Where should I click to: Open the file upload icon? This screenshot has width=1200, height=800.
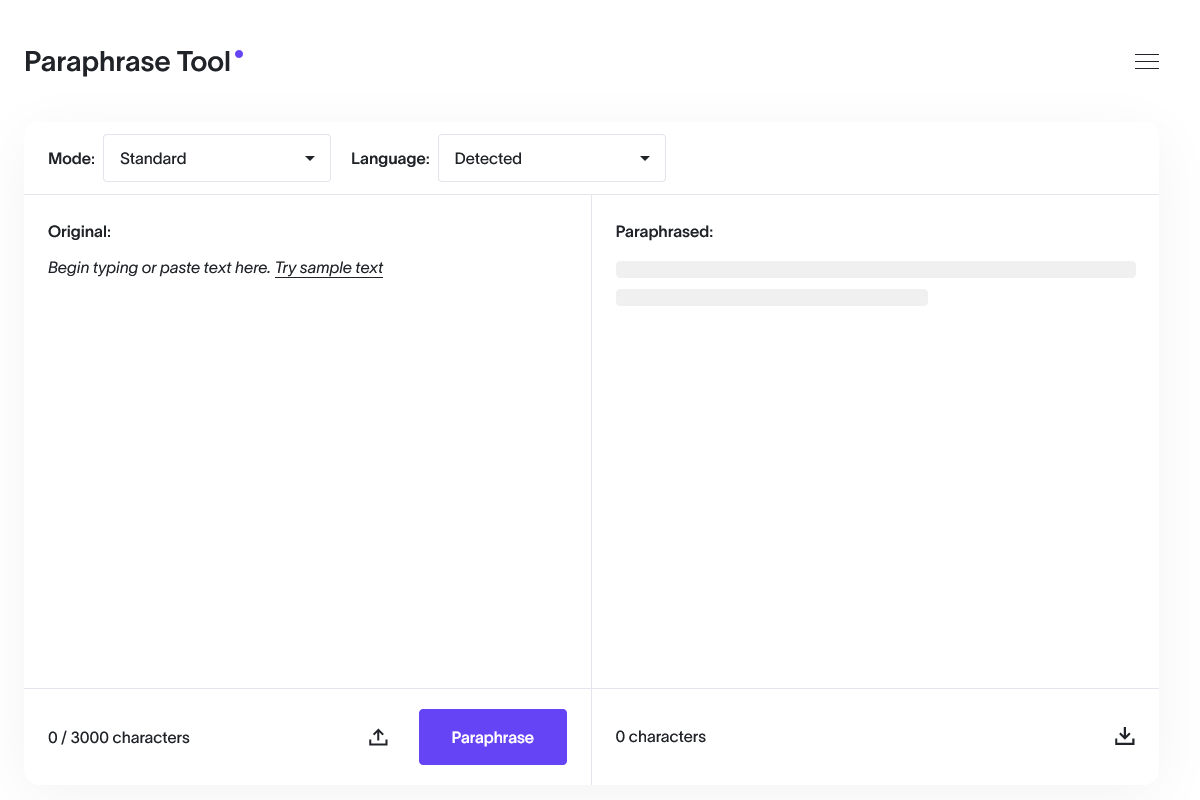tap(378, 736)
